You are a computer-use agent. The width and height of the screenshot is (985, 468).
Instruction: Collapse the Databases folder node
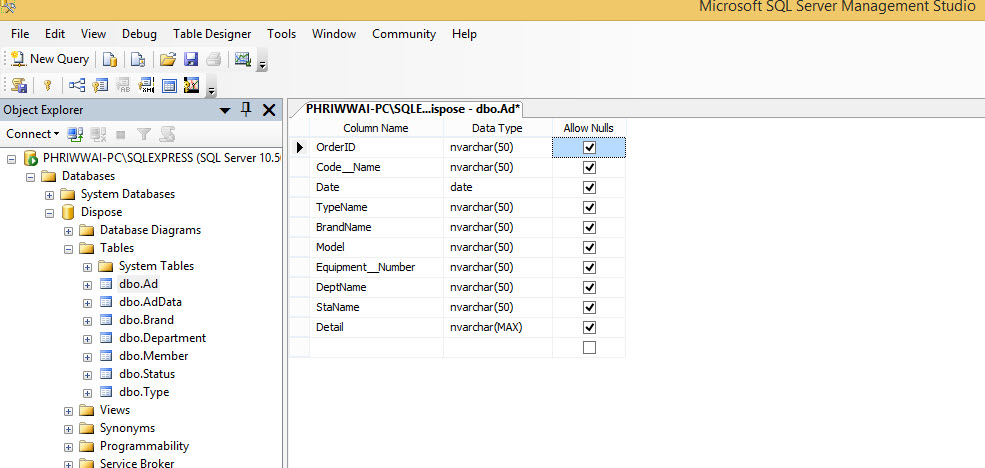tap(30, 177)
